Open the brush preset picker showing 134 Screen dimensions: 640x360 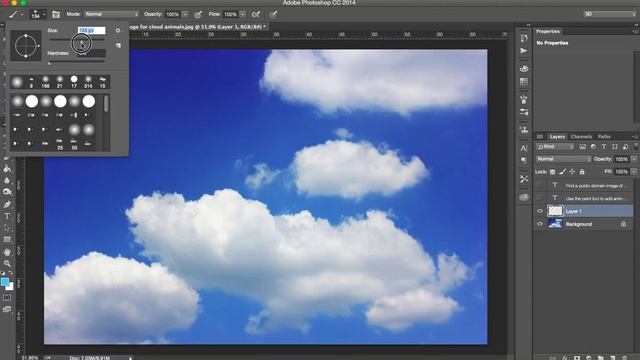pyautogui.click(x=38, y=14)
